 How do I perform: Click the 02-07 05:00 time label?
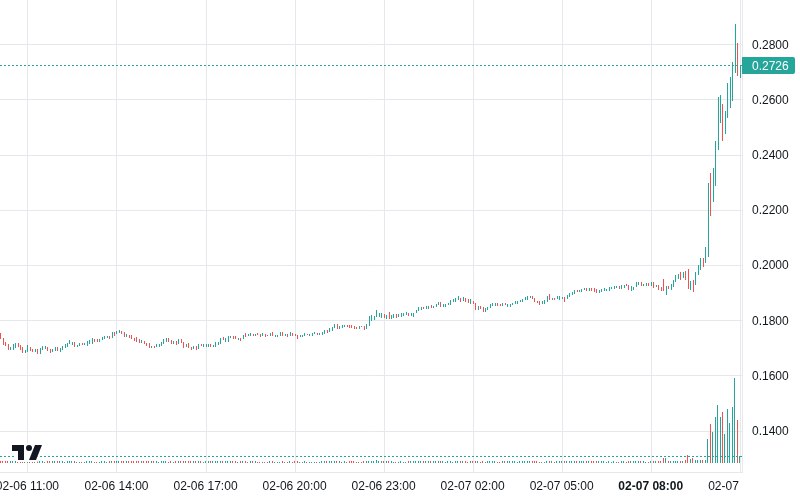pyautogui.click(x=562, y=486)
